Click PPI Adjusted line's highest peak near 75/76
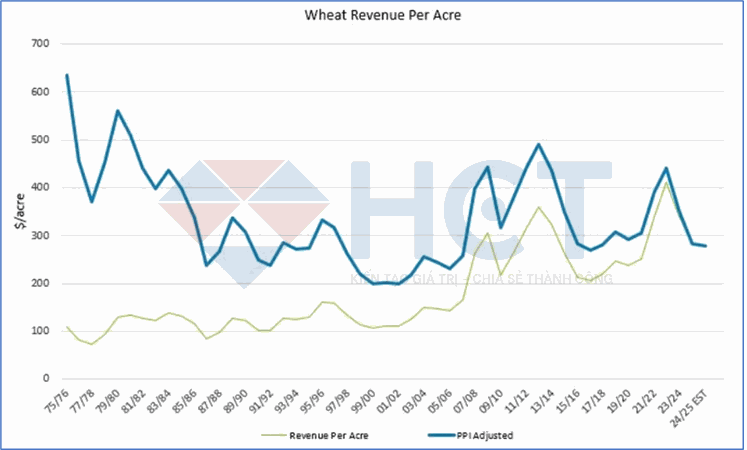The height and width of the screenshot is (450, 747). pyautogui.click(x=67, y=75)
